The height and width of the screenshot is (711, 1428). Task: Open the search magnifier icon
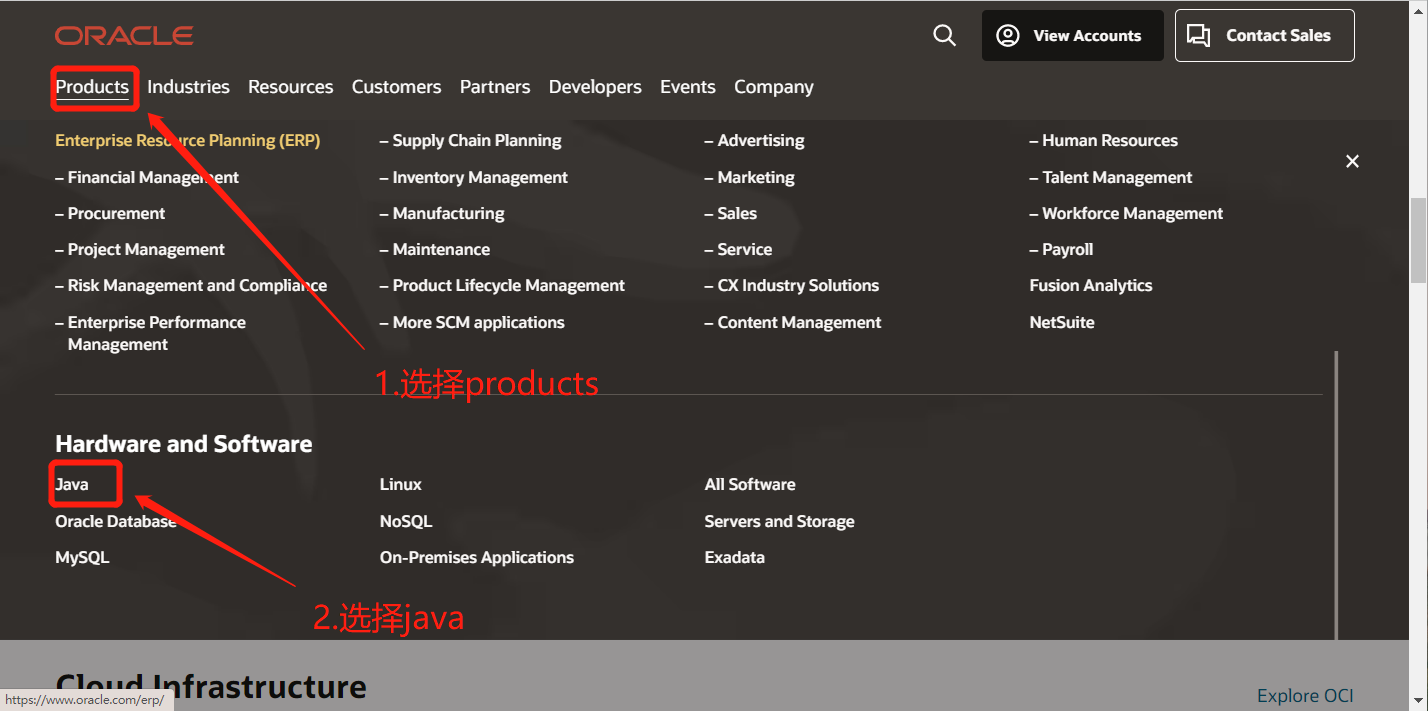[x=944, y=36]
